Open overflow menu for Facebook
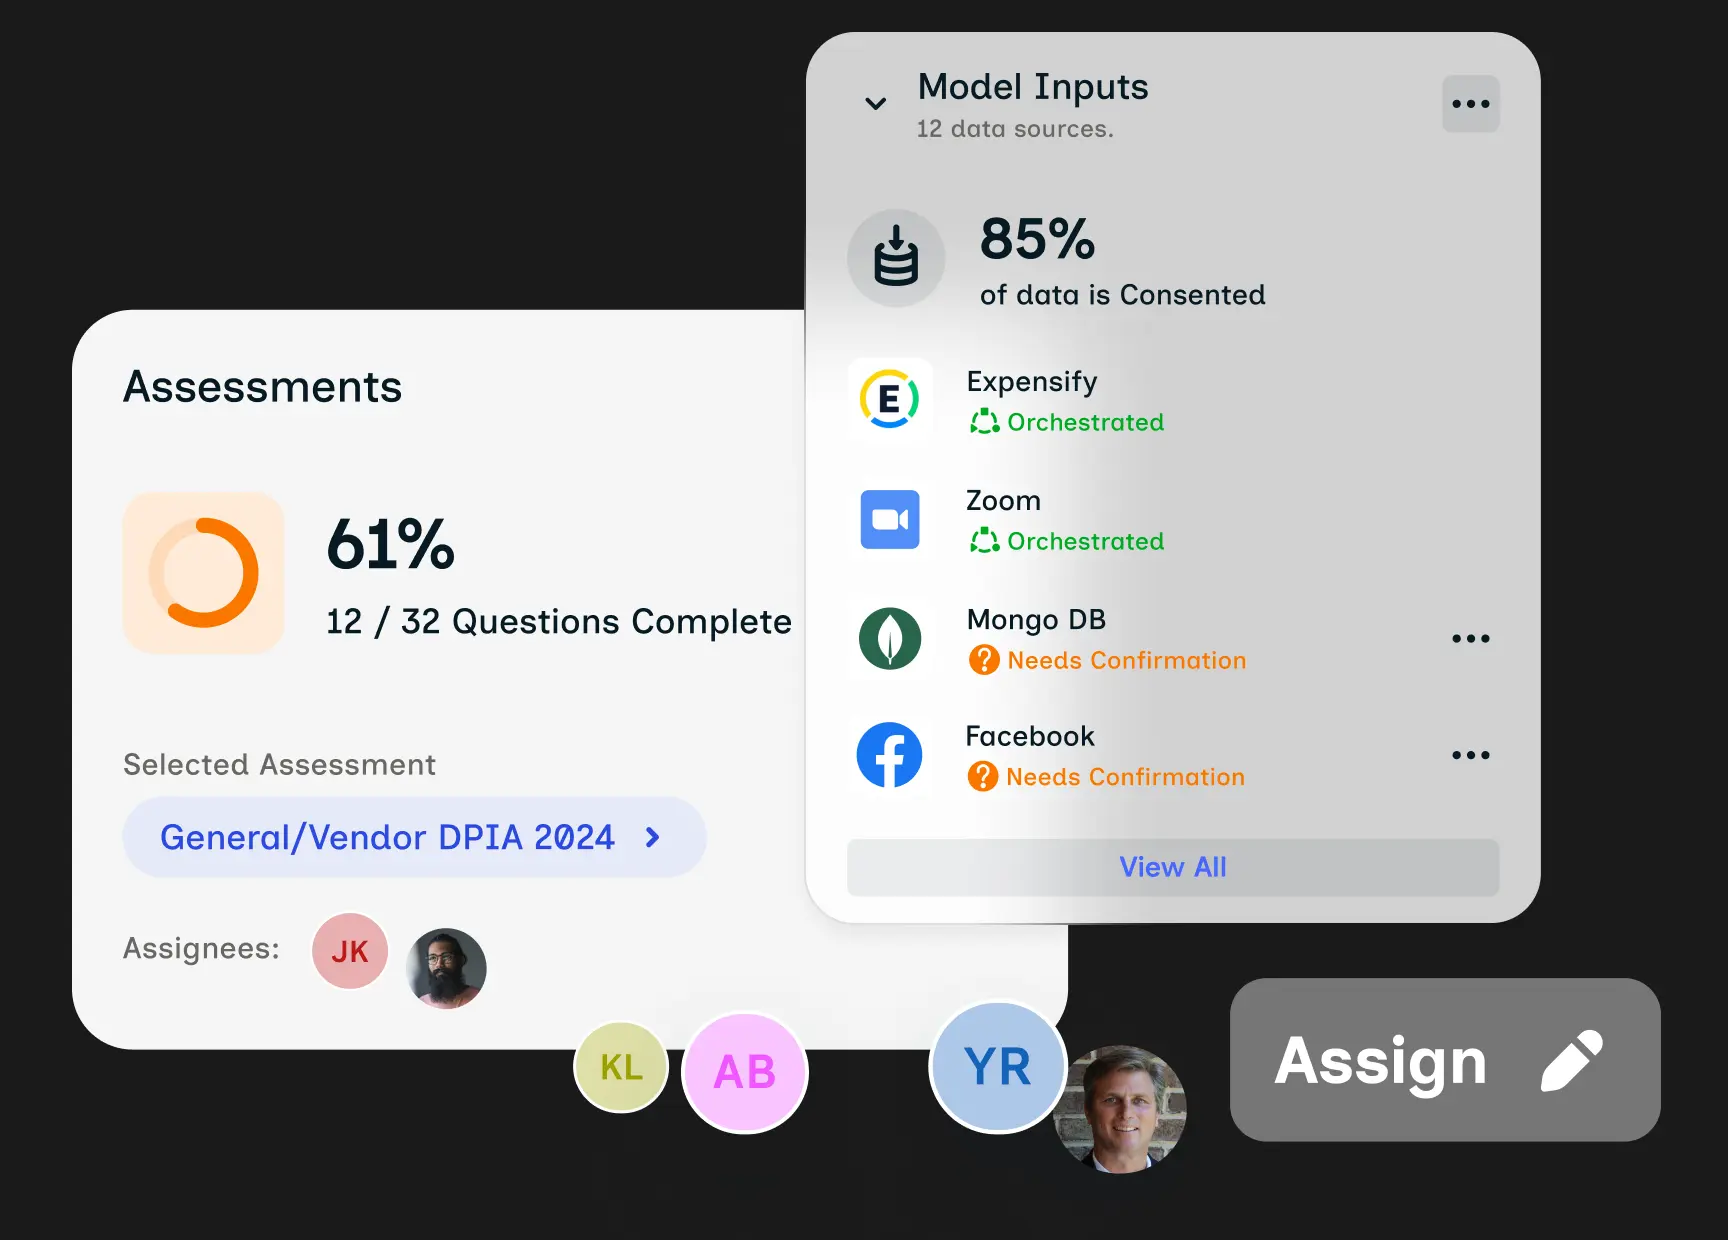1728x1240 pixels. pyautogui.click(x=1470, y=755)
